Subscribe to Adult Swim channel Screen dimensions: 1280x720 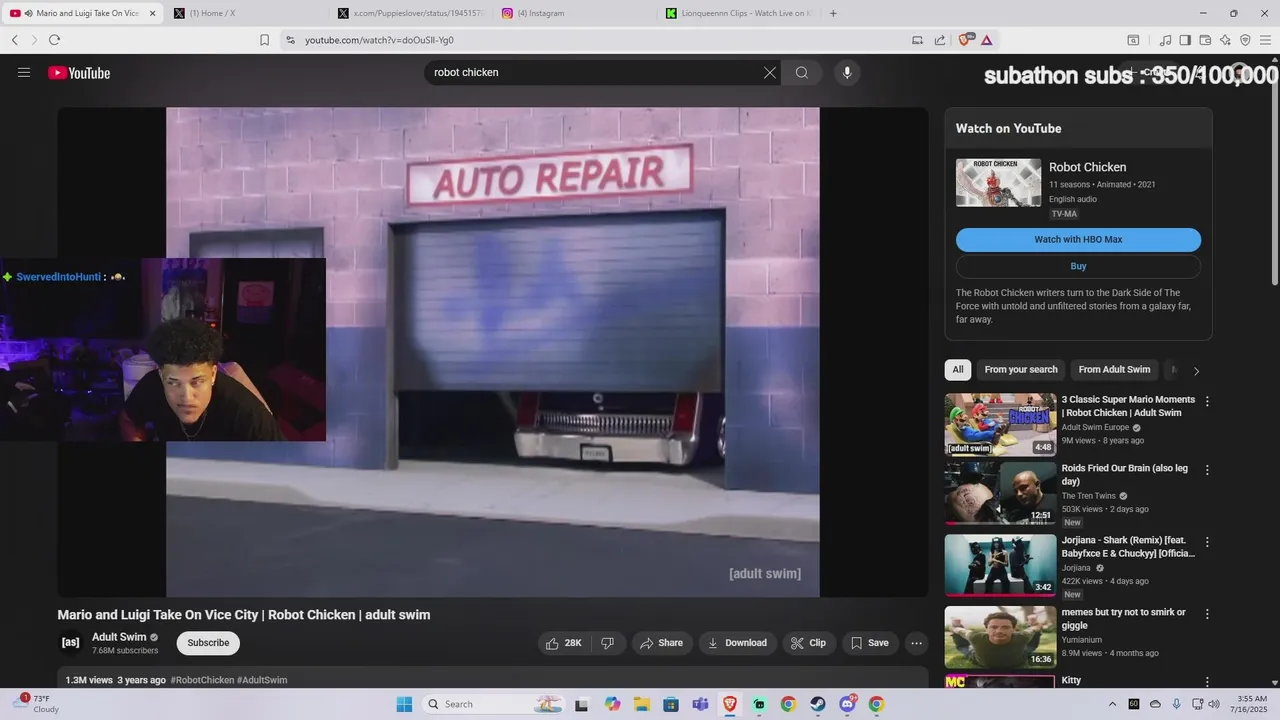point(208,643)
